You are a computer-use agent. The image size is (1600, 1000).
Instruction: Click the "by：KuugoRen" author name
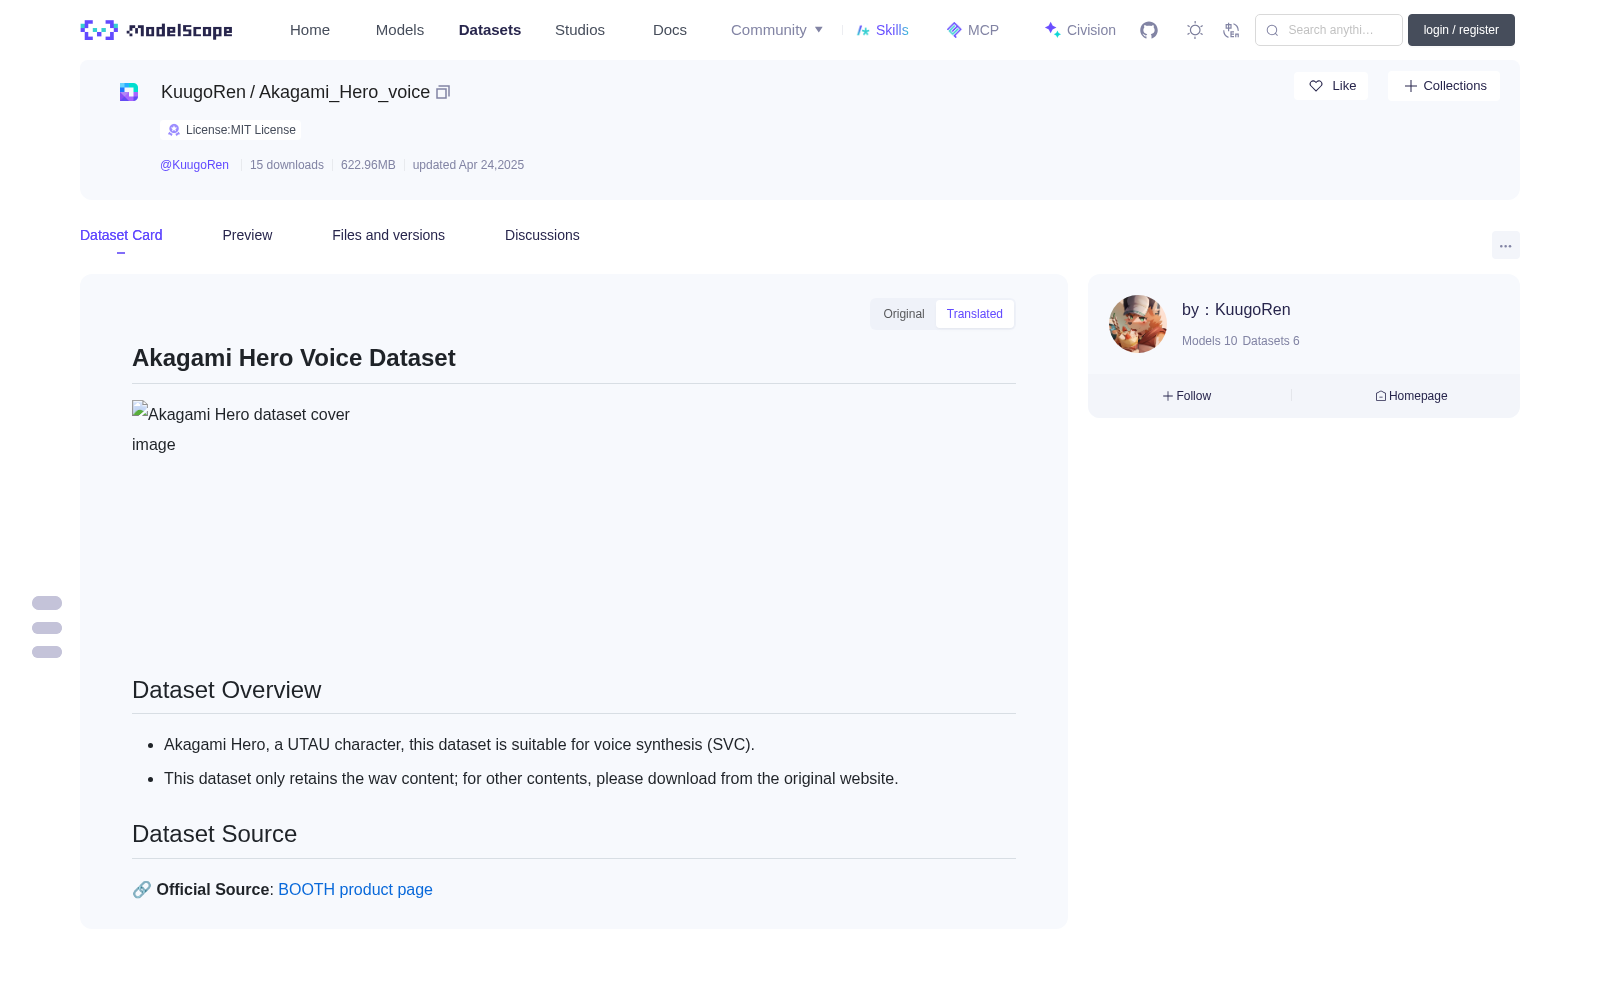pyautogui.click(x=1236, y=310)
